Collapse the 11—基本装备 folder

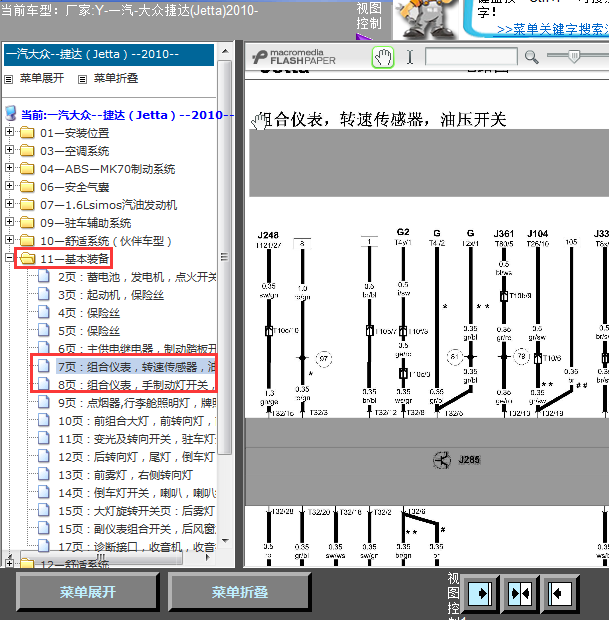[x=10, y=258]
